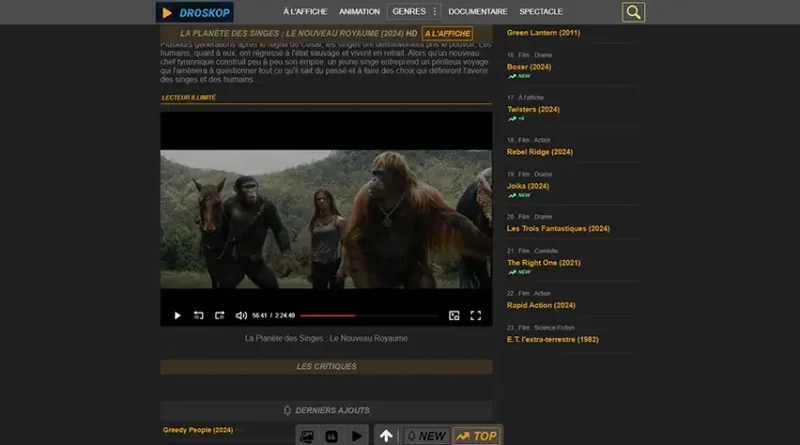800x445 pixels.
Task: Expand the Genres dropdown menu
Action: 414,12
